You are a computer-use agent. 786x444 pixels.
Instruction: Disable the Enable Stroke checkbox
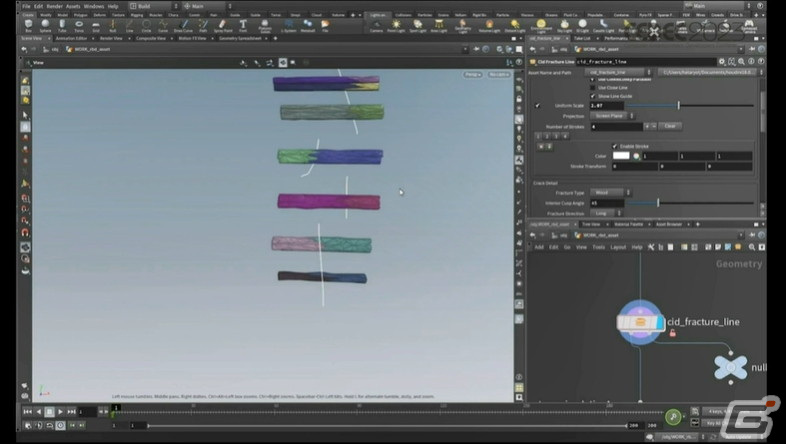pos(615,146)
